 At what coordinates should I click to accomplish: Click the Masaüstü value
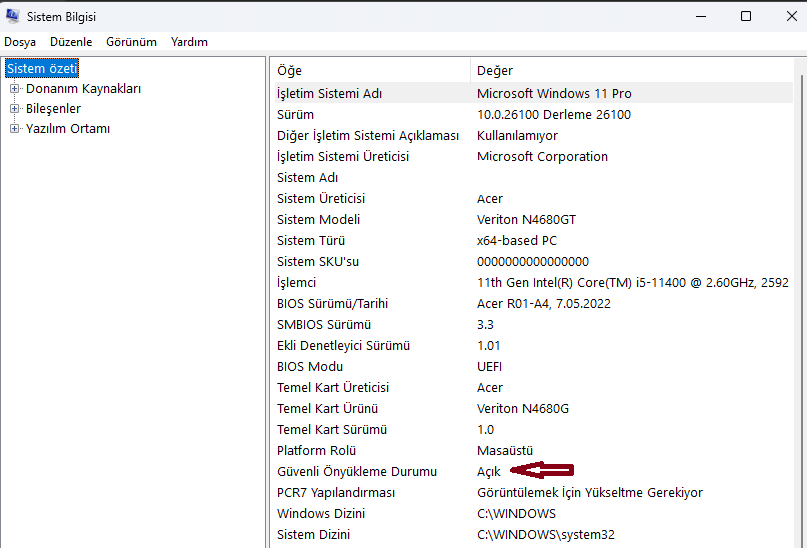(x=505, y=451)
